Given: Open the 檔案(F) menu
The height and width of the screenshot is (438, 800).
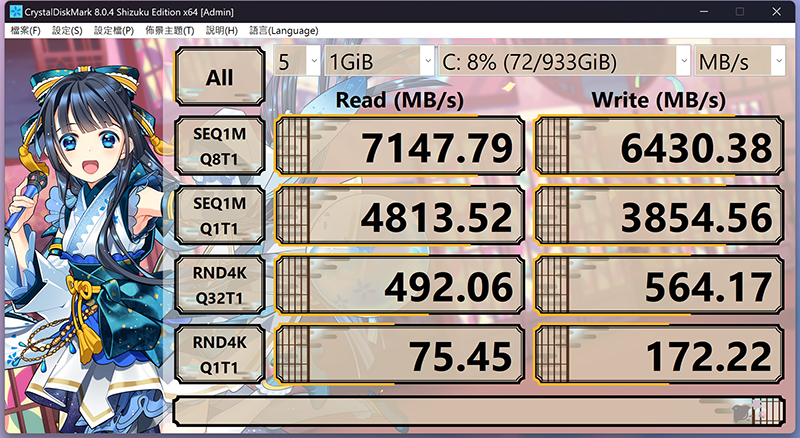Looking at the screenshot, I should [x=25, y=31].
